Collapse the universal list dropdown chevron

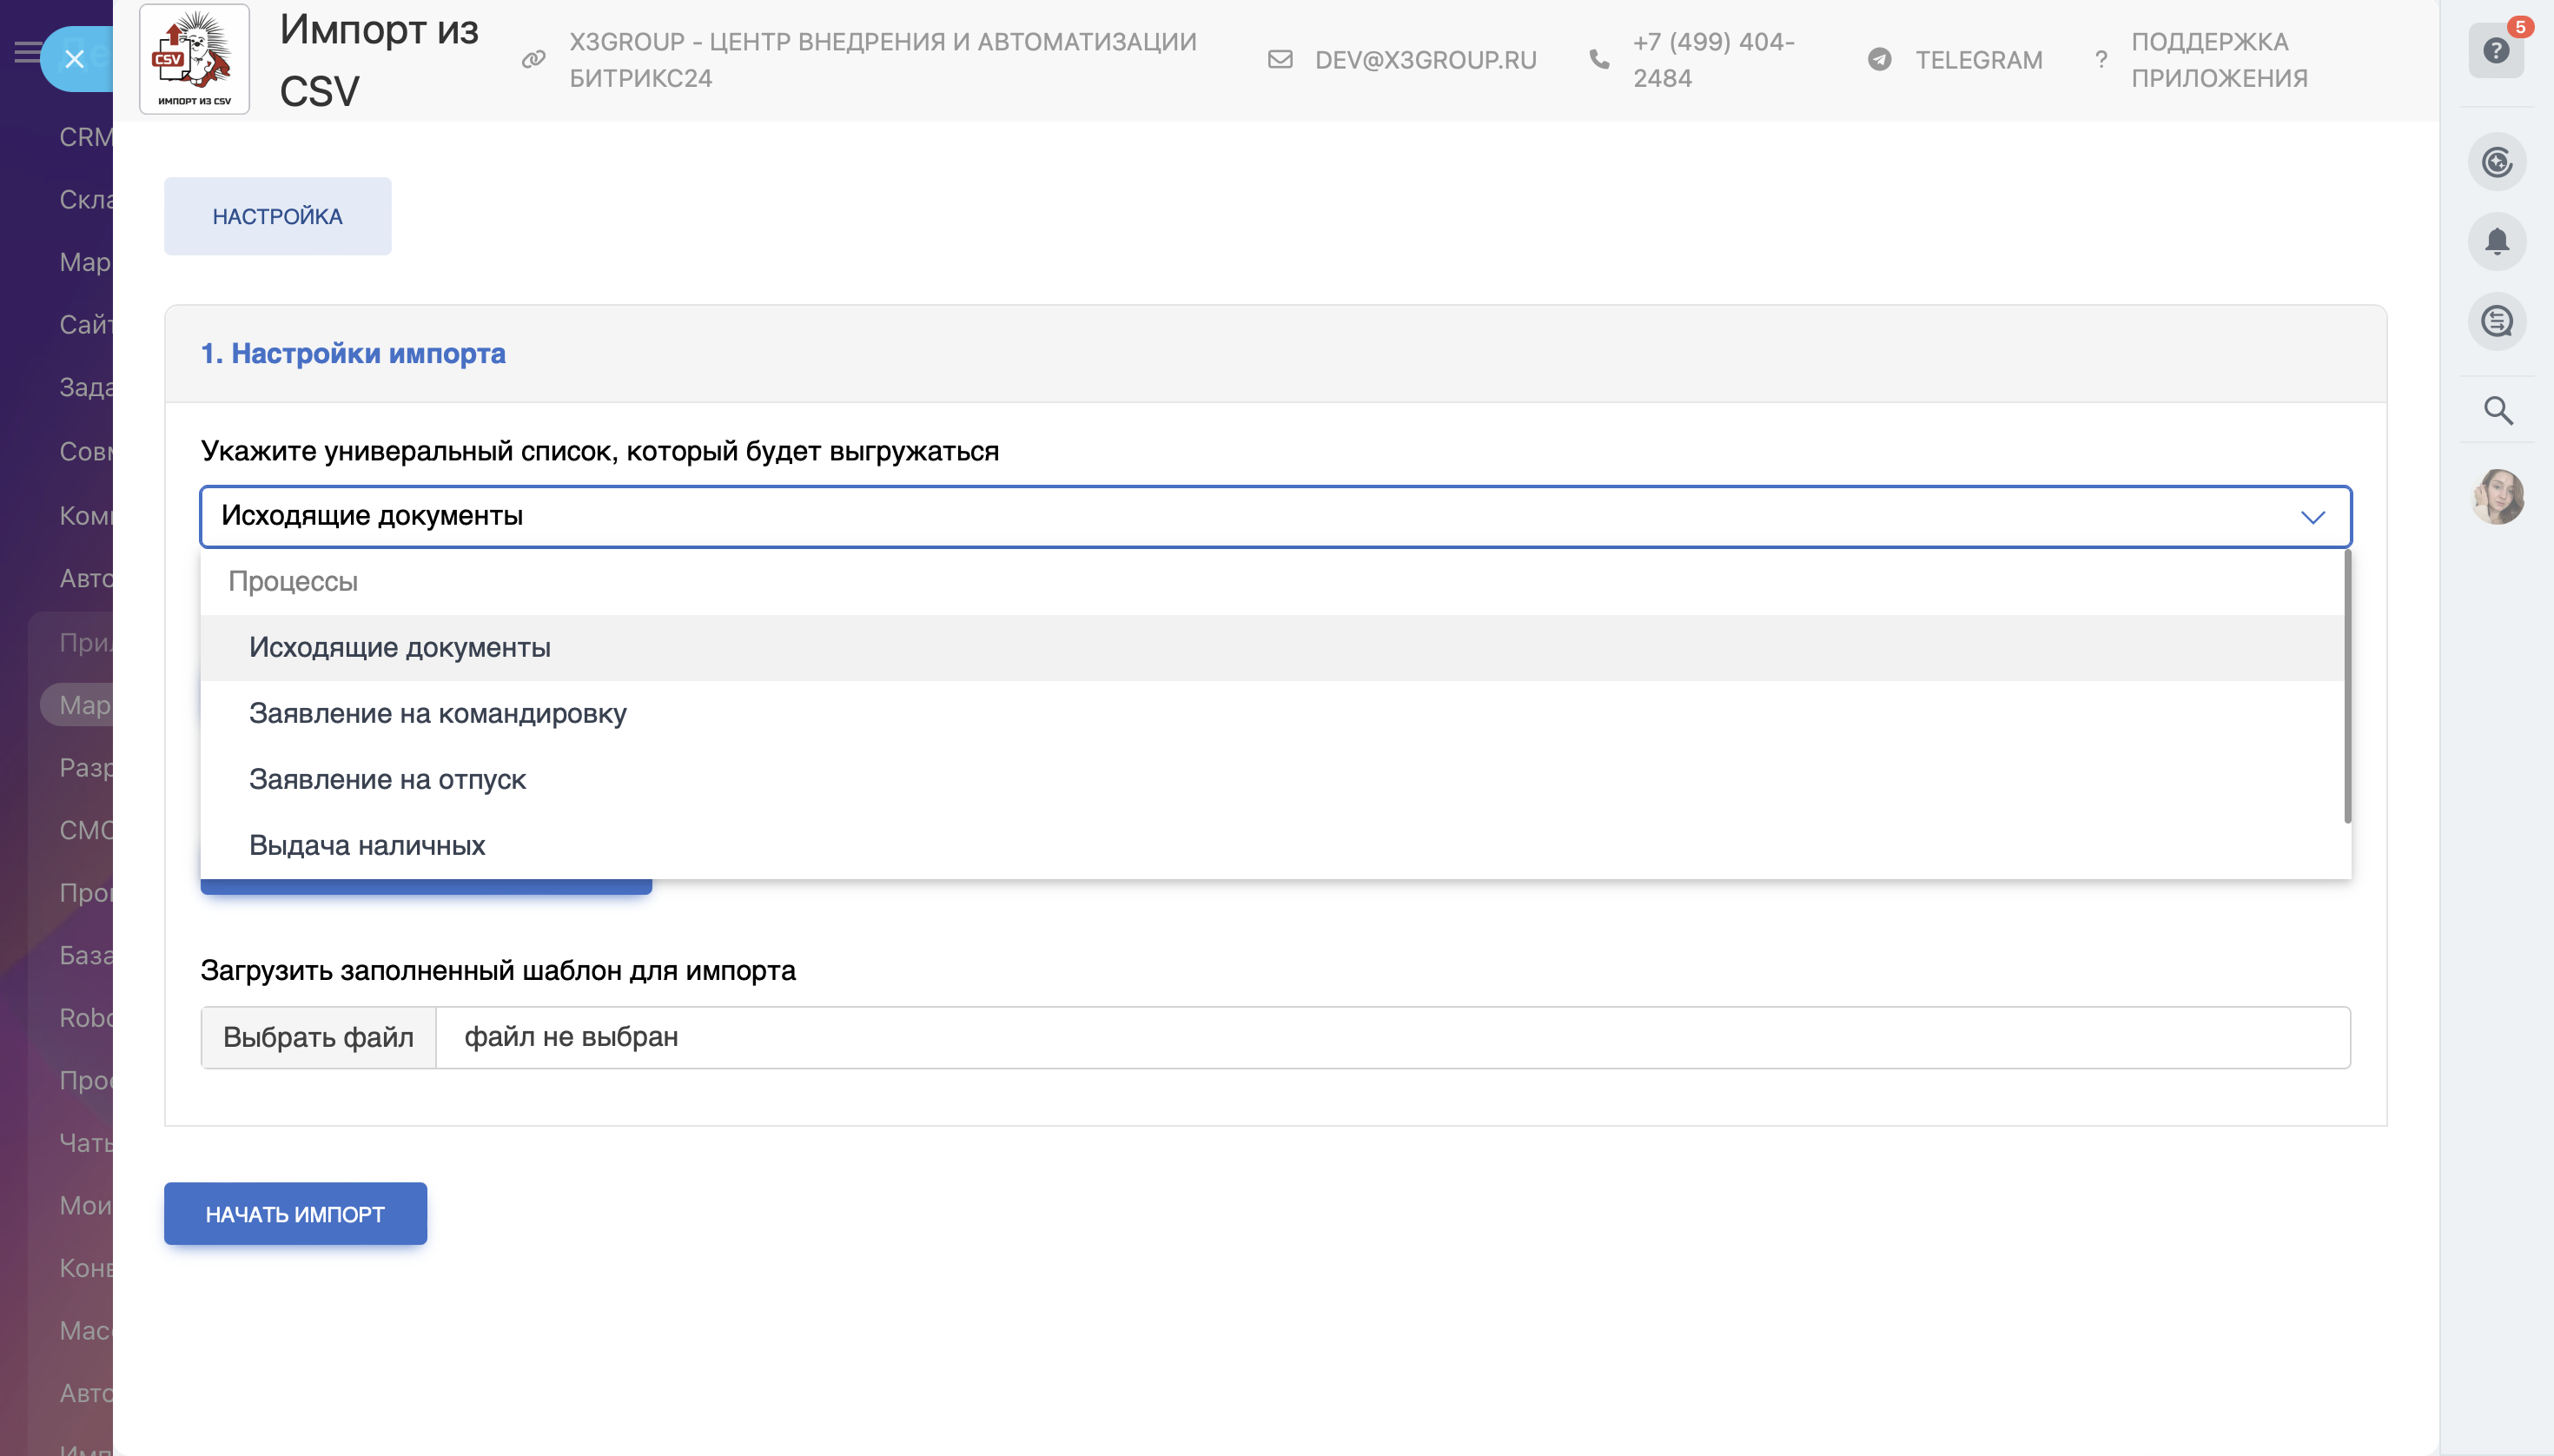tap(2312, 517)
